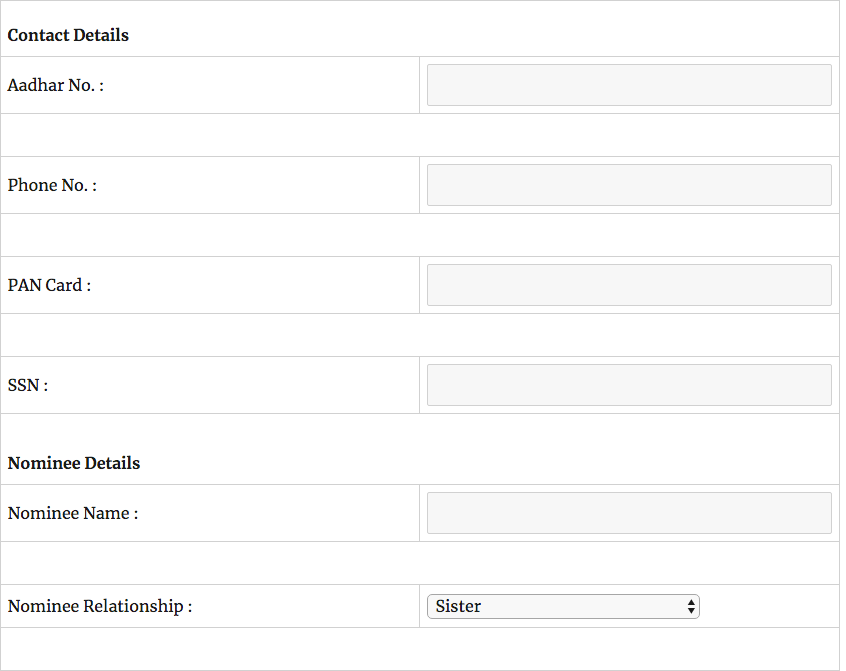The width and height of the screenshot is (846, 671).
Task: Click the 'PAN Card :' label
Action: pos(49,285)
